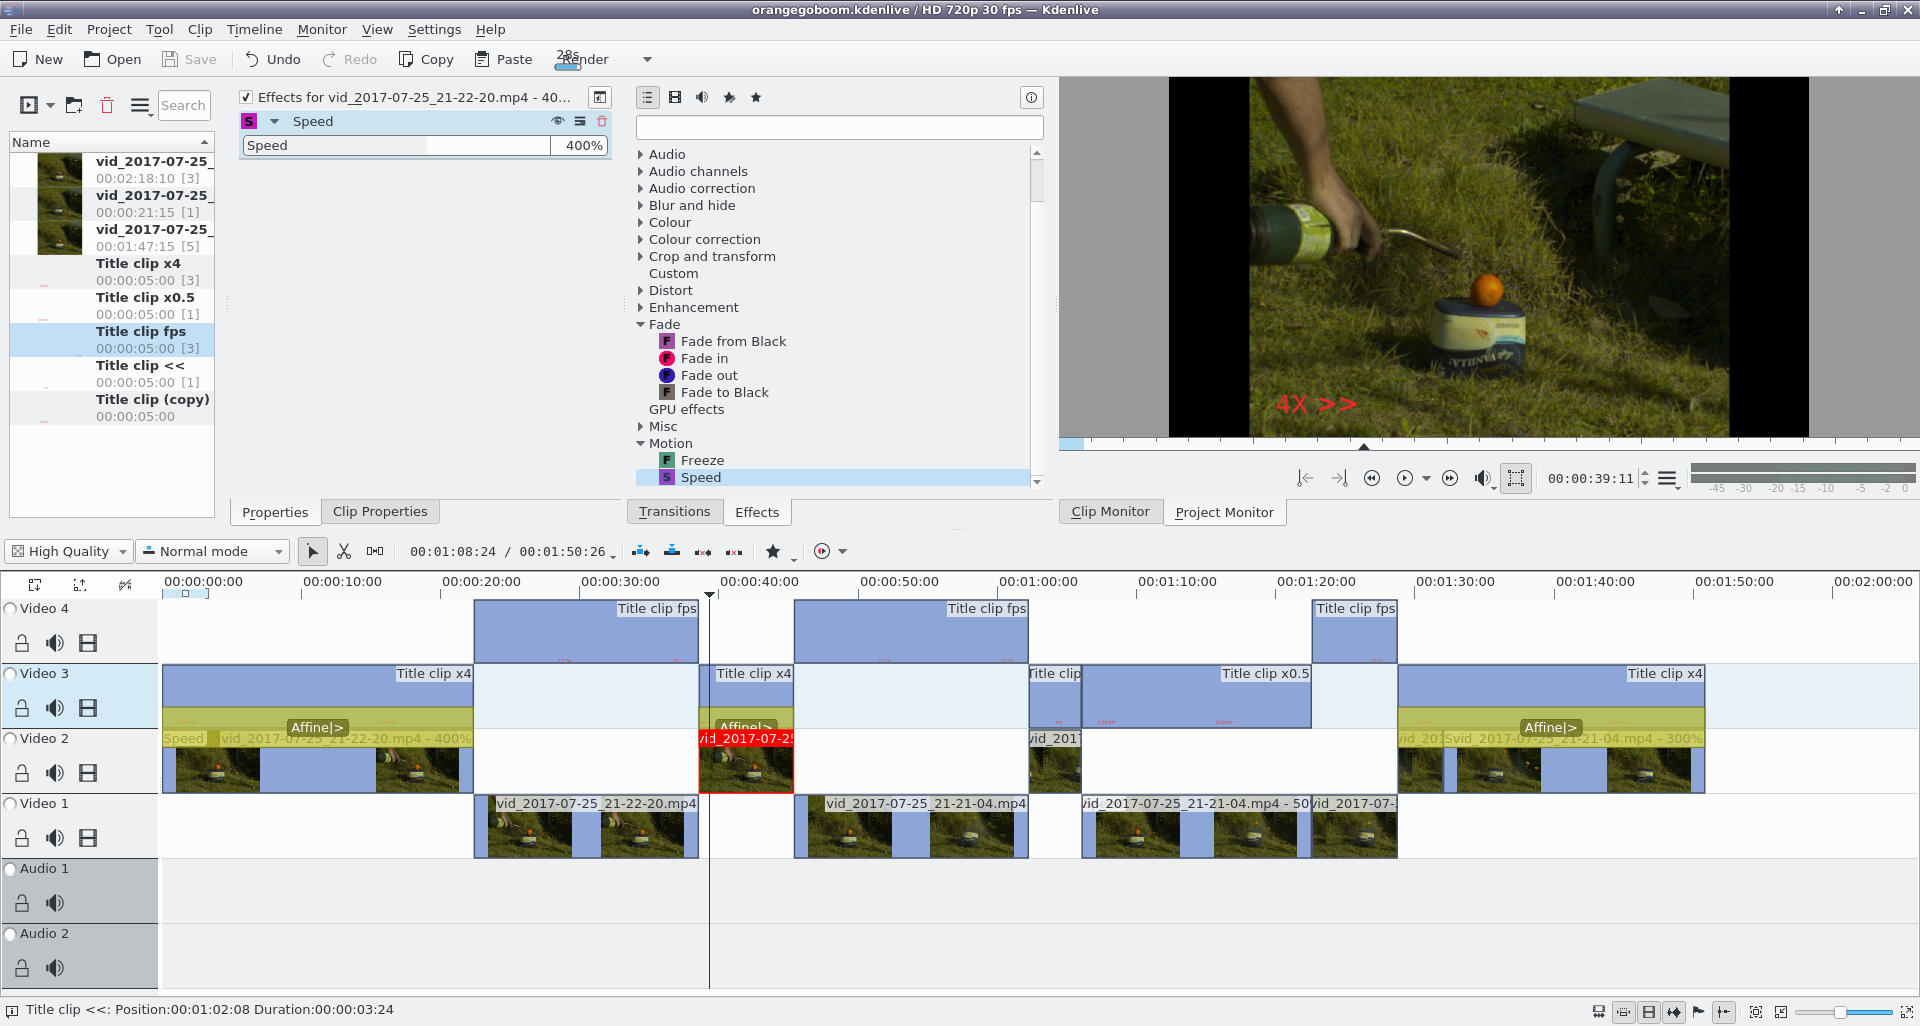Screen dimensions: 1920x1026
Task: Click the Undo button
Action: tap(273, 59)
